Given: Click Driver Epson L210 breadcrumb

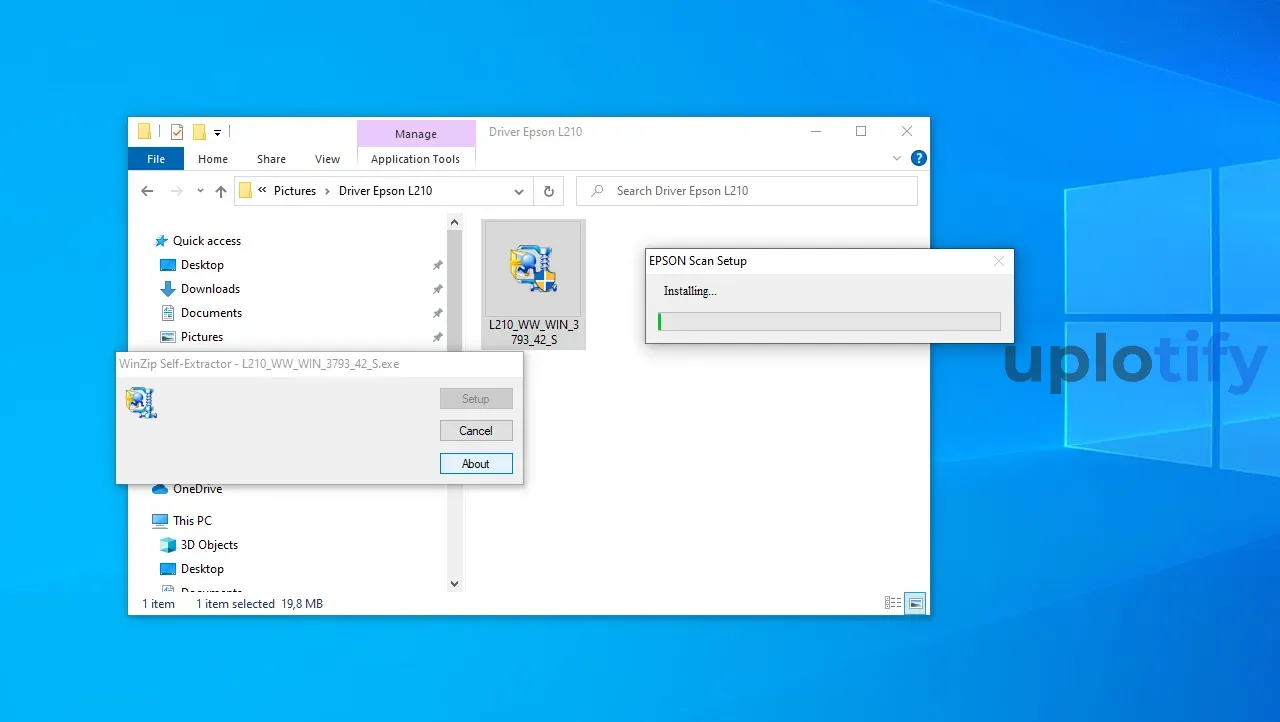Looking at the screenshot, I should [x=385, y=191].
